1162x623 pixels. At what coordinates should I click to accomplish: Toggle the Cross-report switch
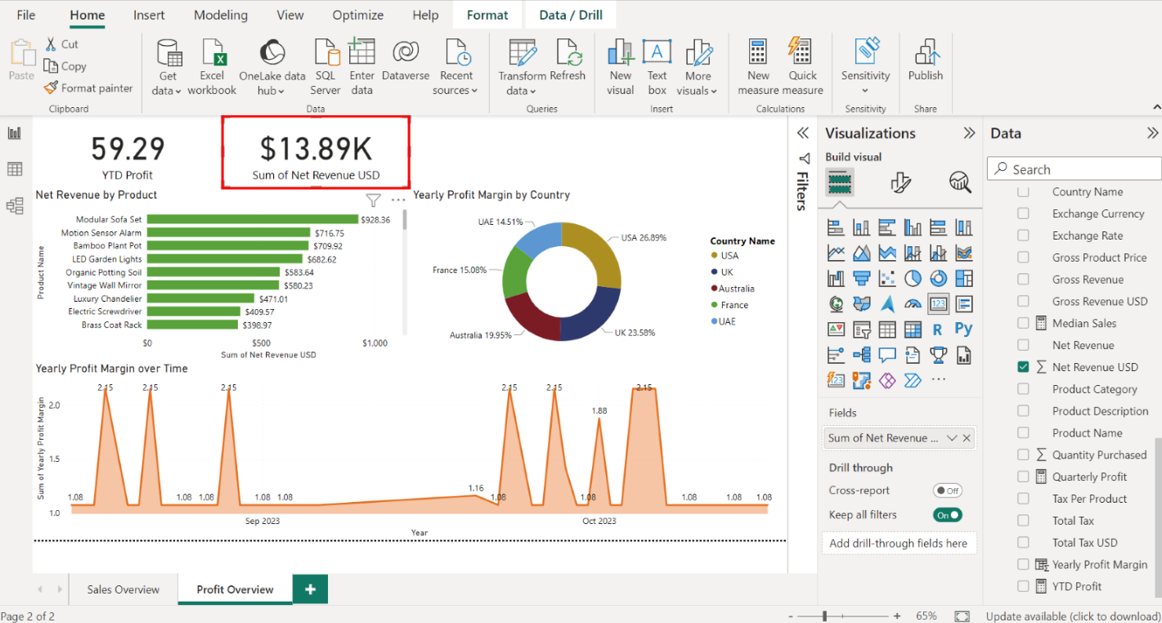(947, 491)
